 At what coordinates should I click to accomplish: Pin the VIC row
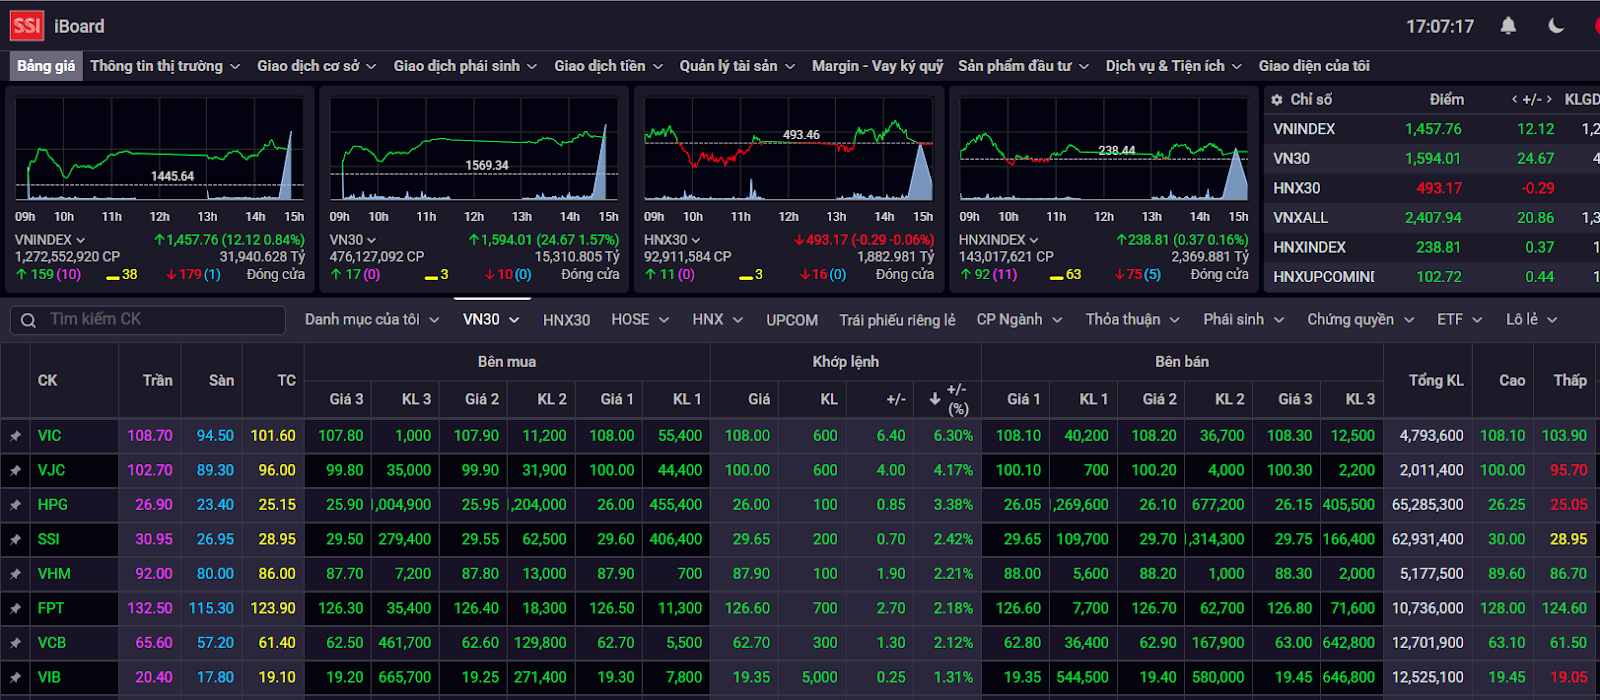point(15,436)
